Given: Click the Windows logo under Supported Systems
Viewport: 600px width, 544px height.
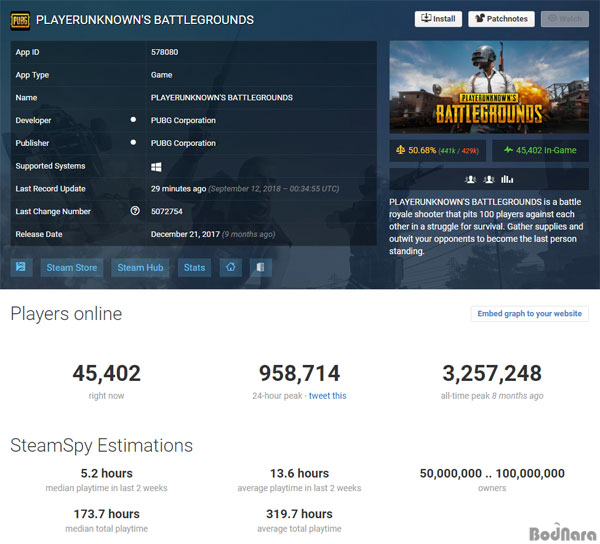Looking at the screenshot, I should click(x=156, y=167).
